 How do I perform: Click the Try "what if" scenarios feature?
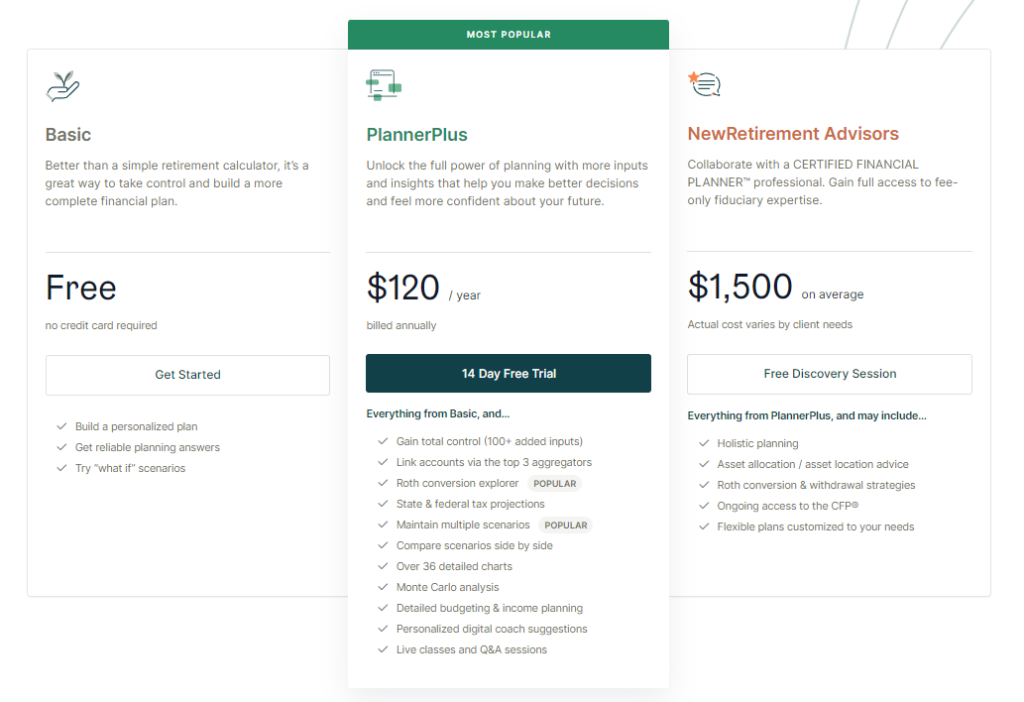pos(130,468)
